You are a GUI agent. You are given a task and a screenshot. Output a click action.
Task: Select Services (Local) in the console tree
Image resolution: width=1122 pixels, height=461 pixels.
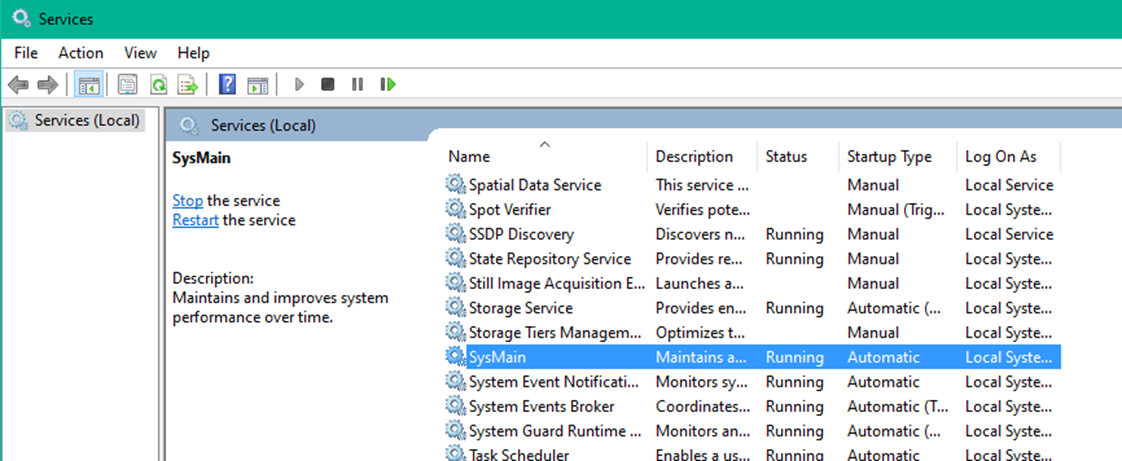tap(86, 121)
